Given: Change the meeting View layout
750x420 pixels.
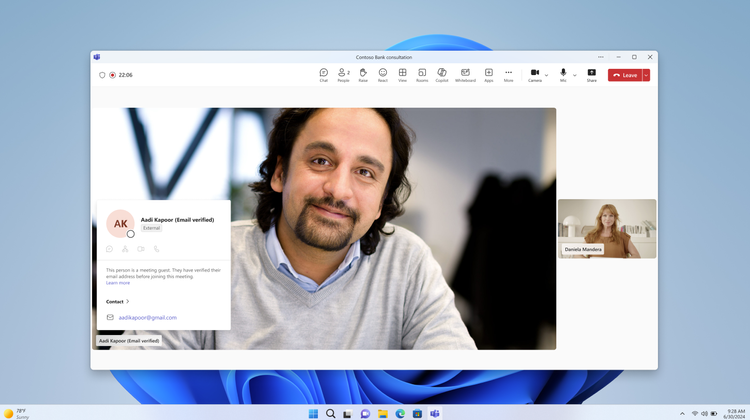Looking at the screenshot, I should point(402,75).
